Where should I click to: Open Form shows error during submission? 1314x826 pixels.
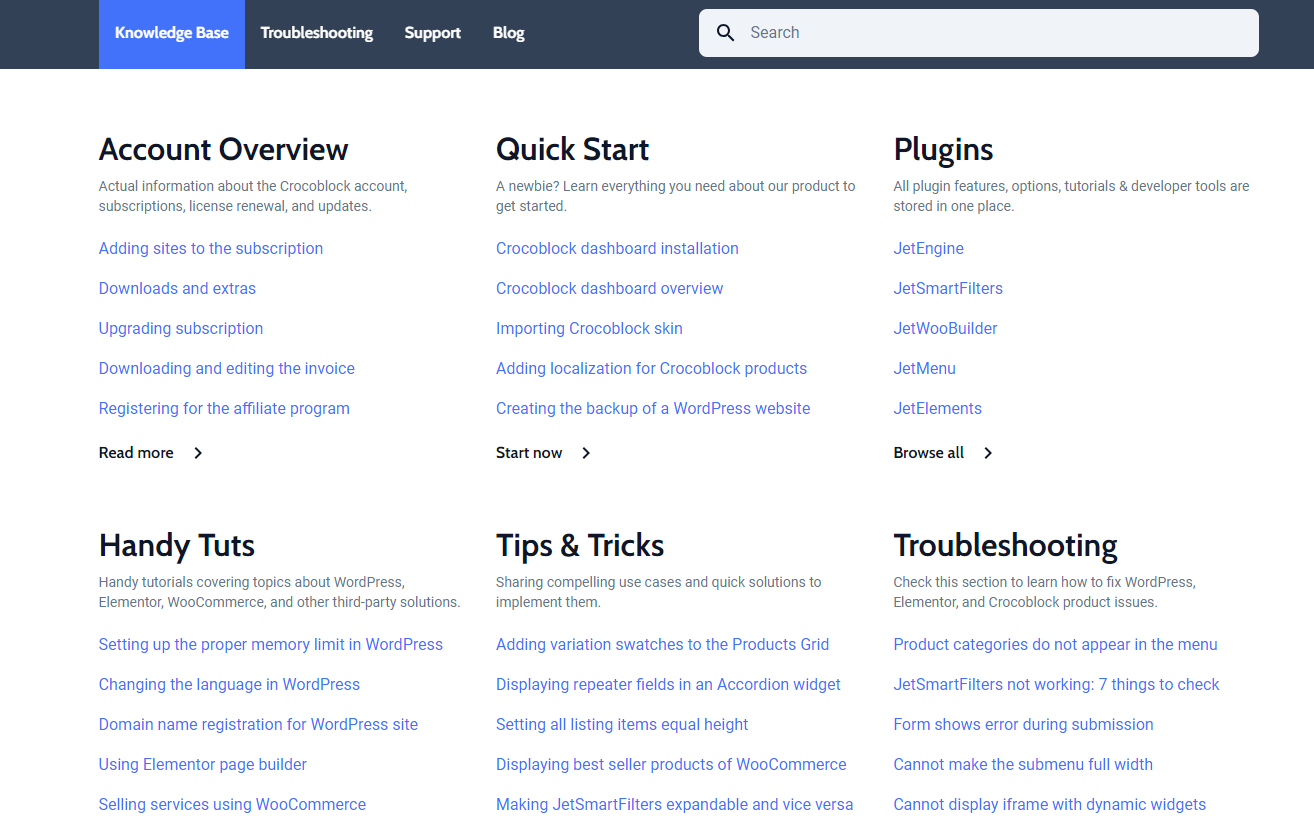(1024, 724)
